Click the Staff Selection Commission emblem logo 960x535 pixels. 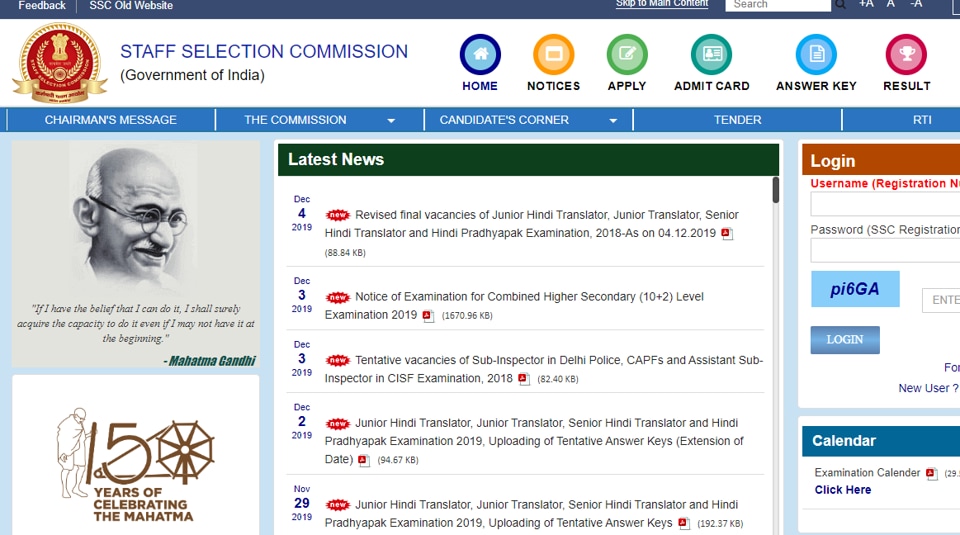pyautogui.click(x=60, y=62)
